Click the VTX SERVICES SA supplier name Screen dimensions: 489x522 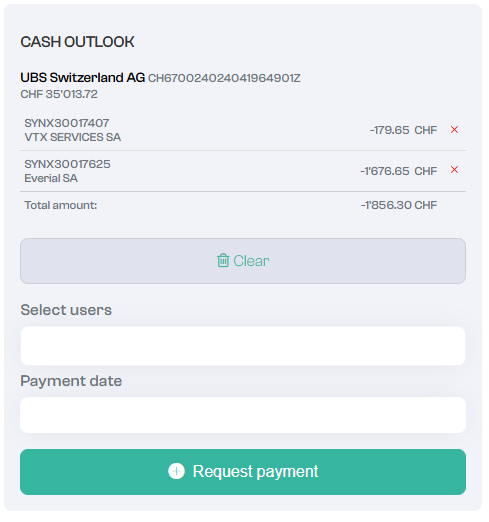click(x=73, y=137)
